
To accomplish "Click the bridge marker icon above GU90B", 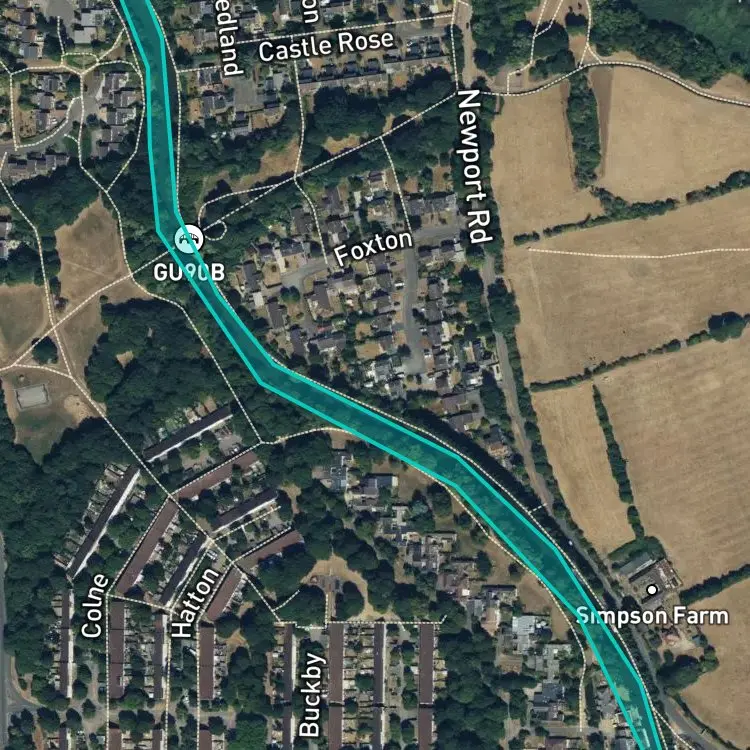I will (x=188, y=239).
